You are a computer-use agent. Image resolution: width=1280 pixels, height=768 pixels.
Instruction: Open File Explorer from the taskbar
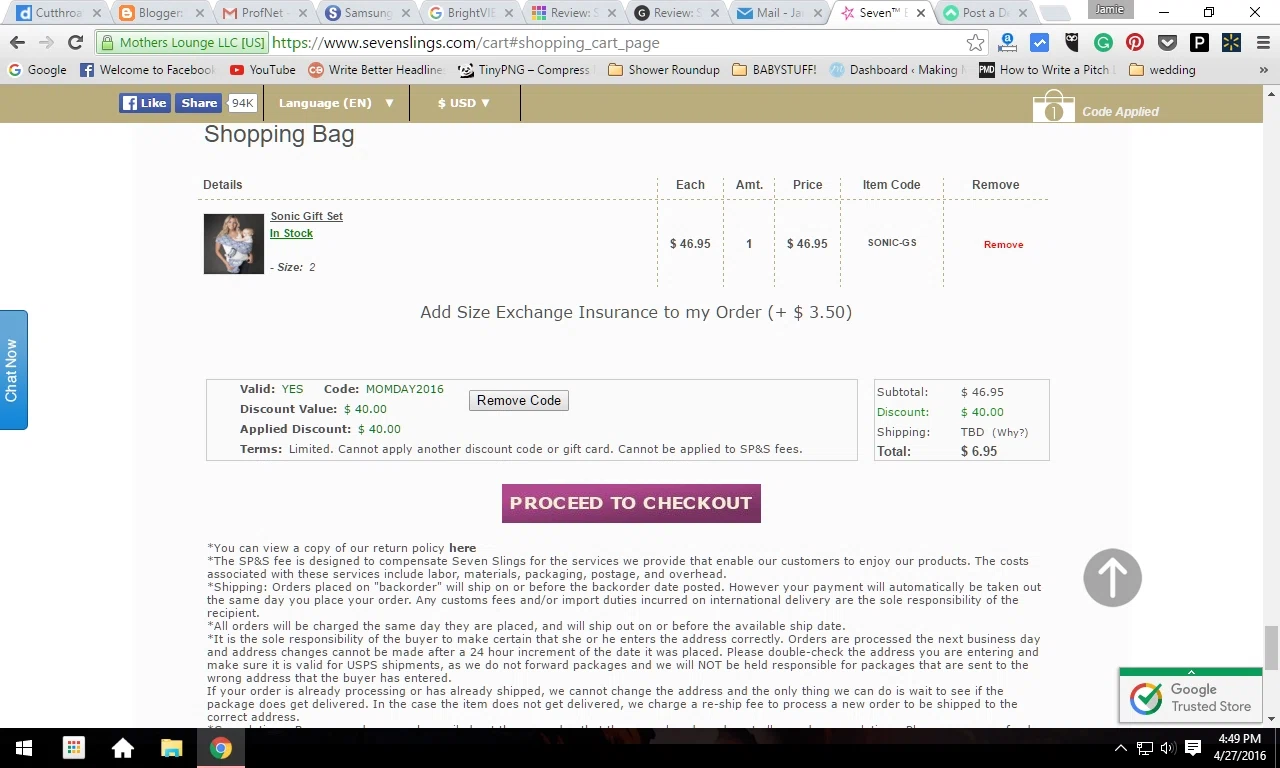click(x=171, y=748)
